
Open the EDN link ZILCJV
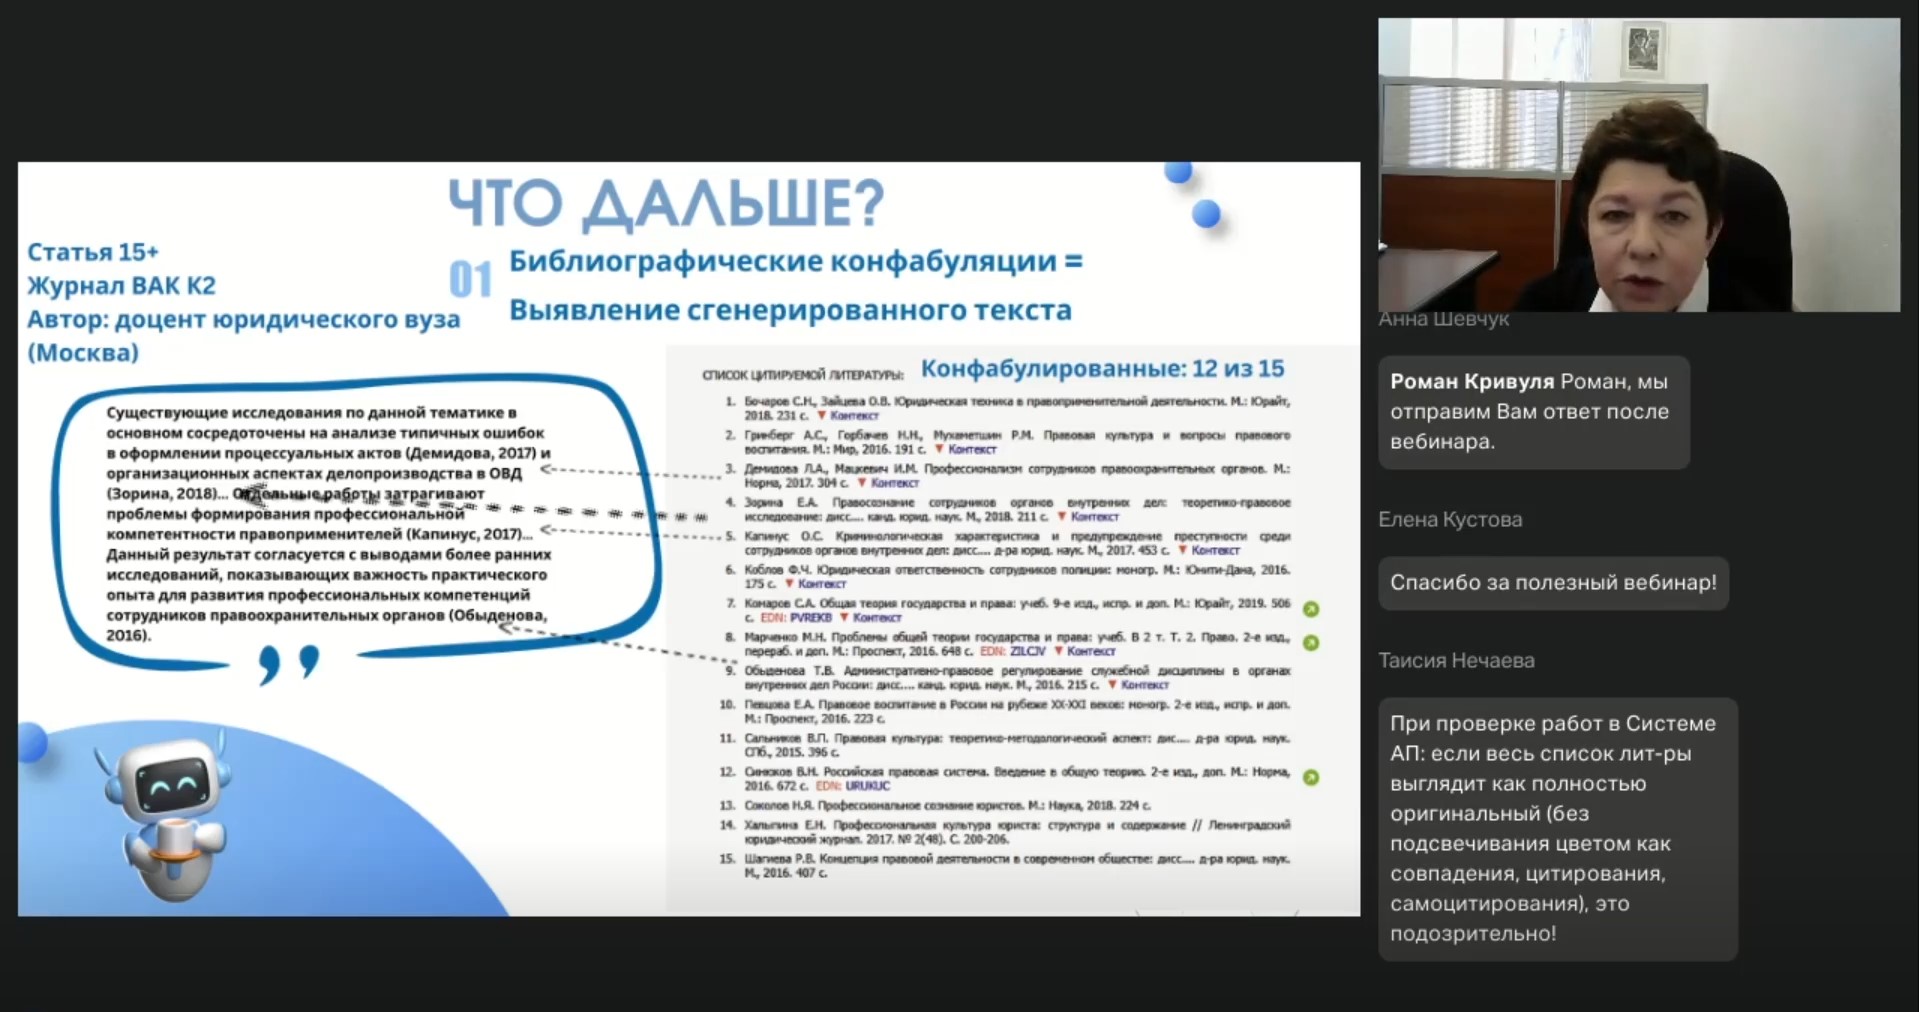pos(1027,651)
